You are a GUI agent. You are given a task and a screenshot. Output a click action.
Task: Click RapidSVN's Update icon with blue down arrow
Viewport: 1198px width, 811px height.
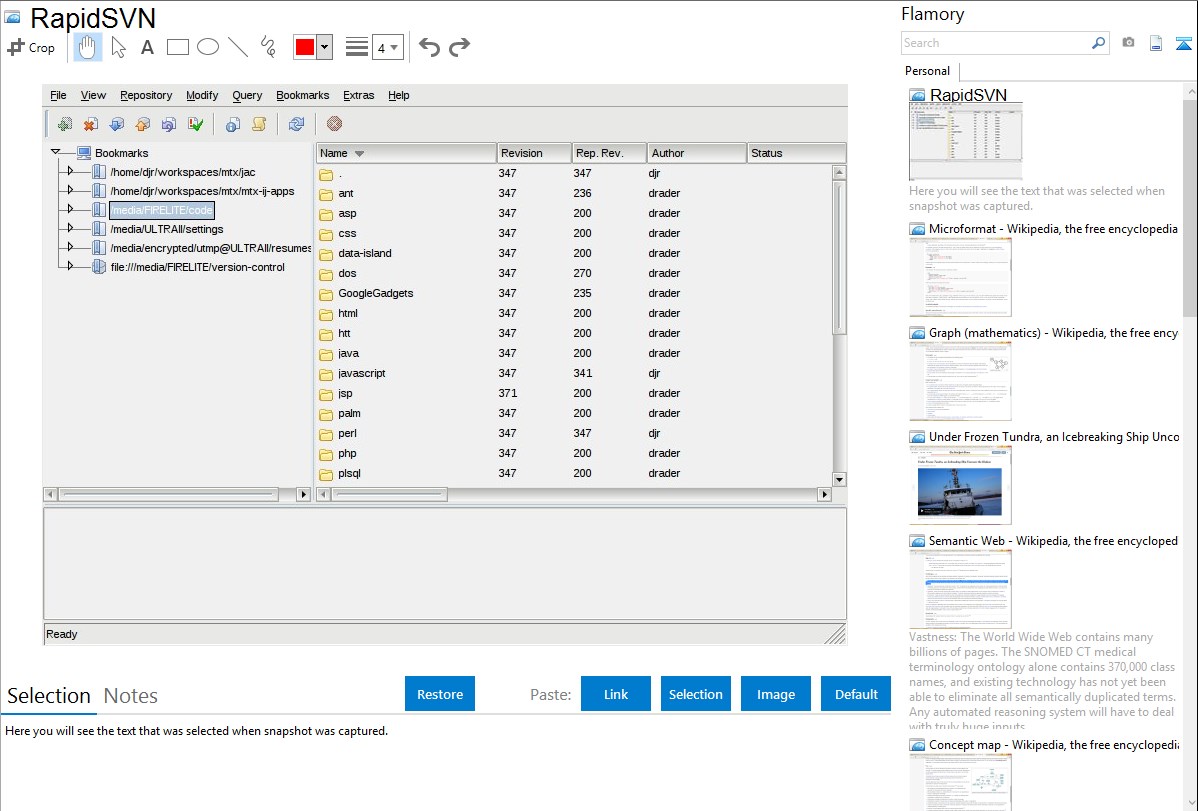pyautogui.click(x=117, y=124)
